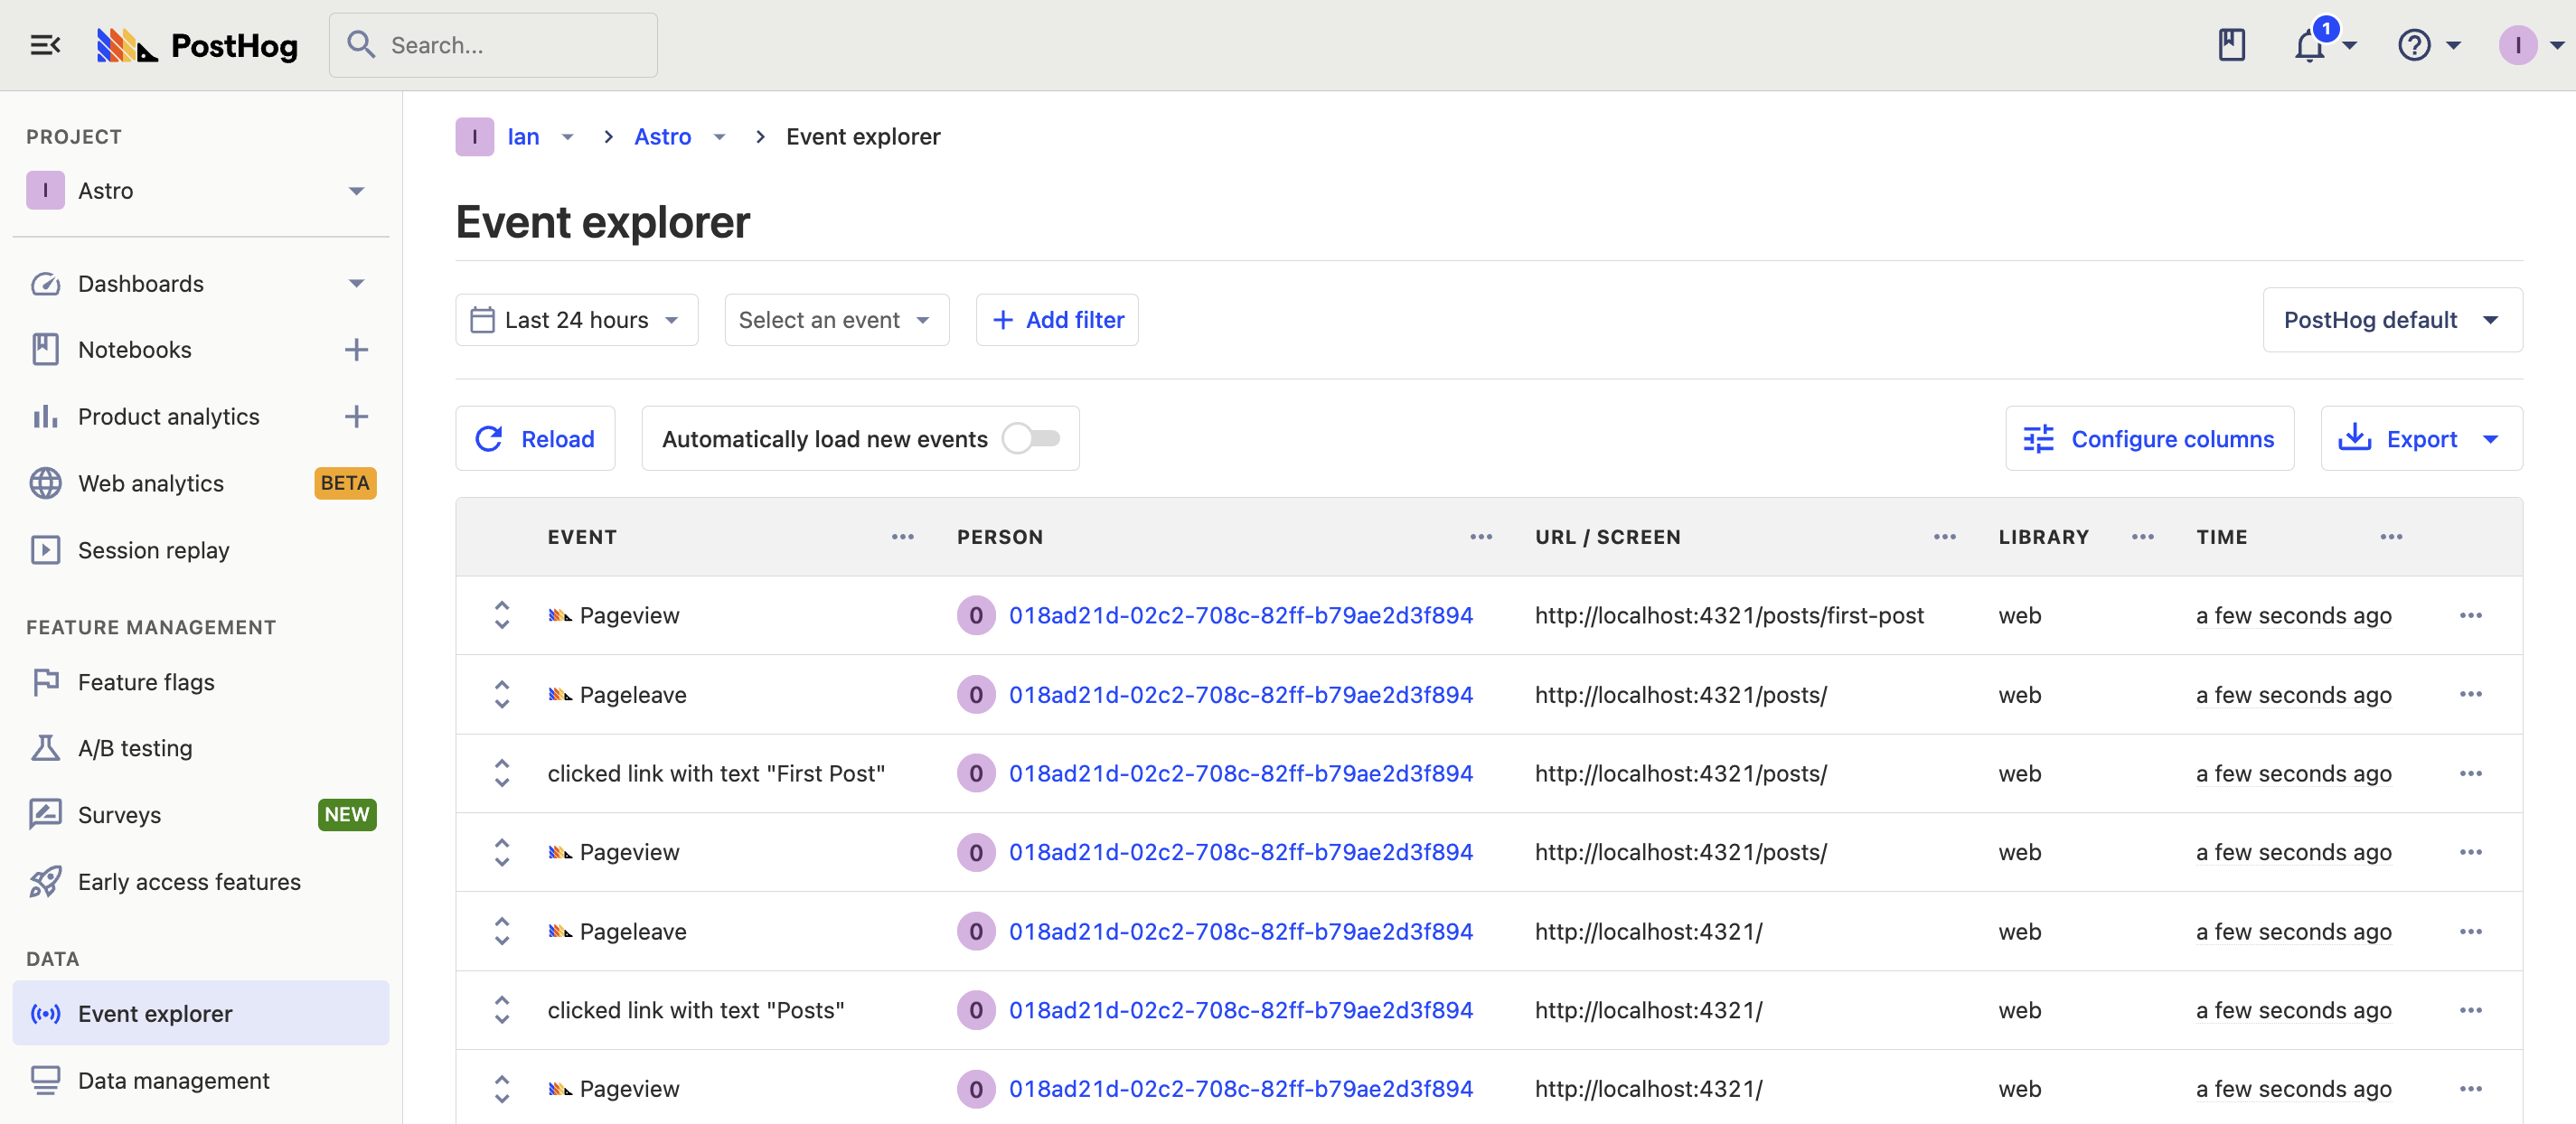
Task: Click the notebook icon in top bar
Action: click(2231, 45)
